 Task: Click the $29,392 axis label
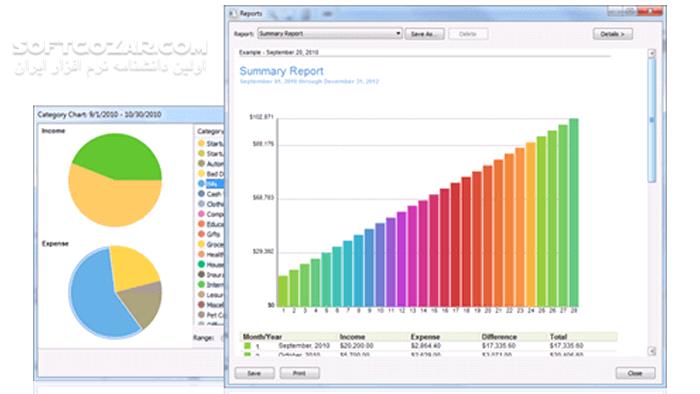pos(263,252)
